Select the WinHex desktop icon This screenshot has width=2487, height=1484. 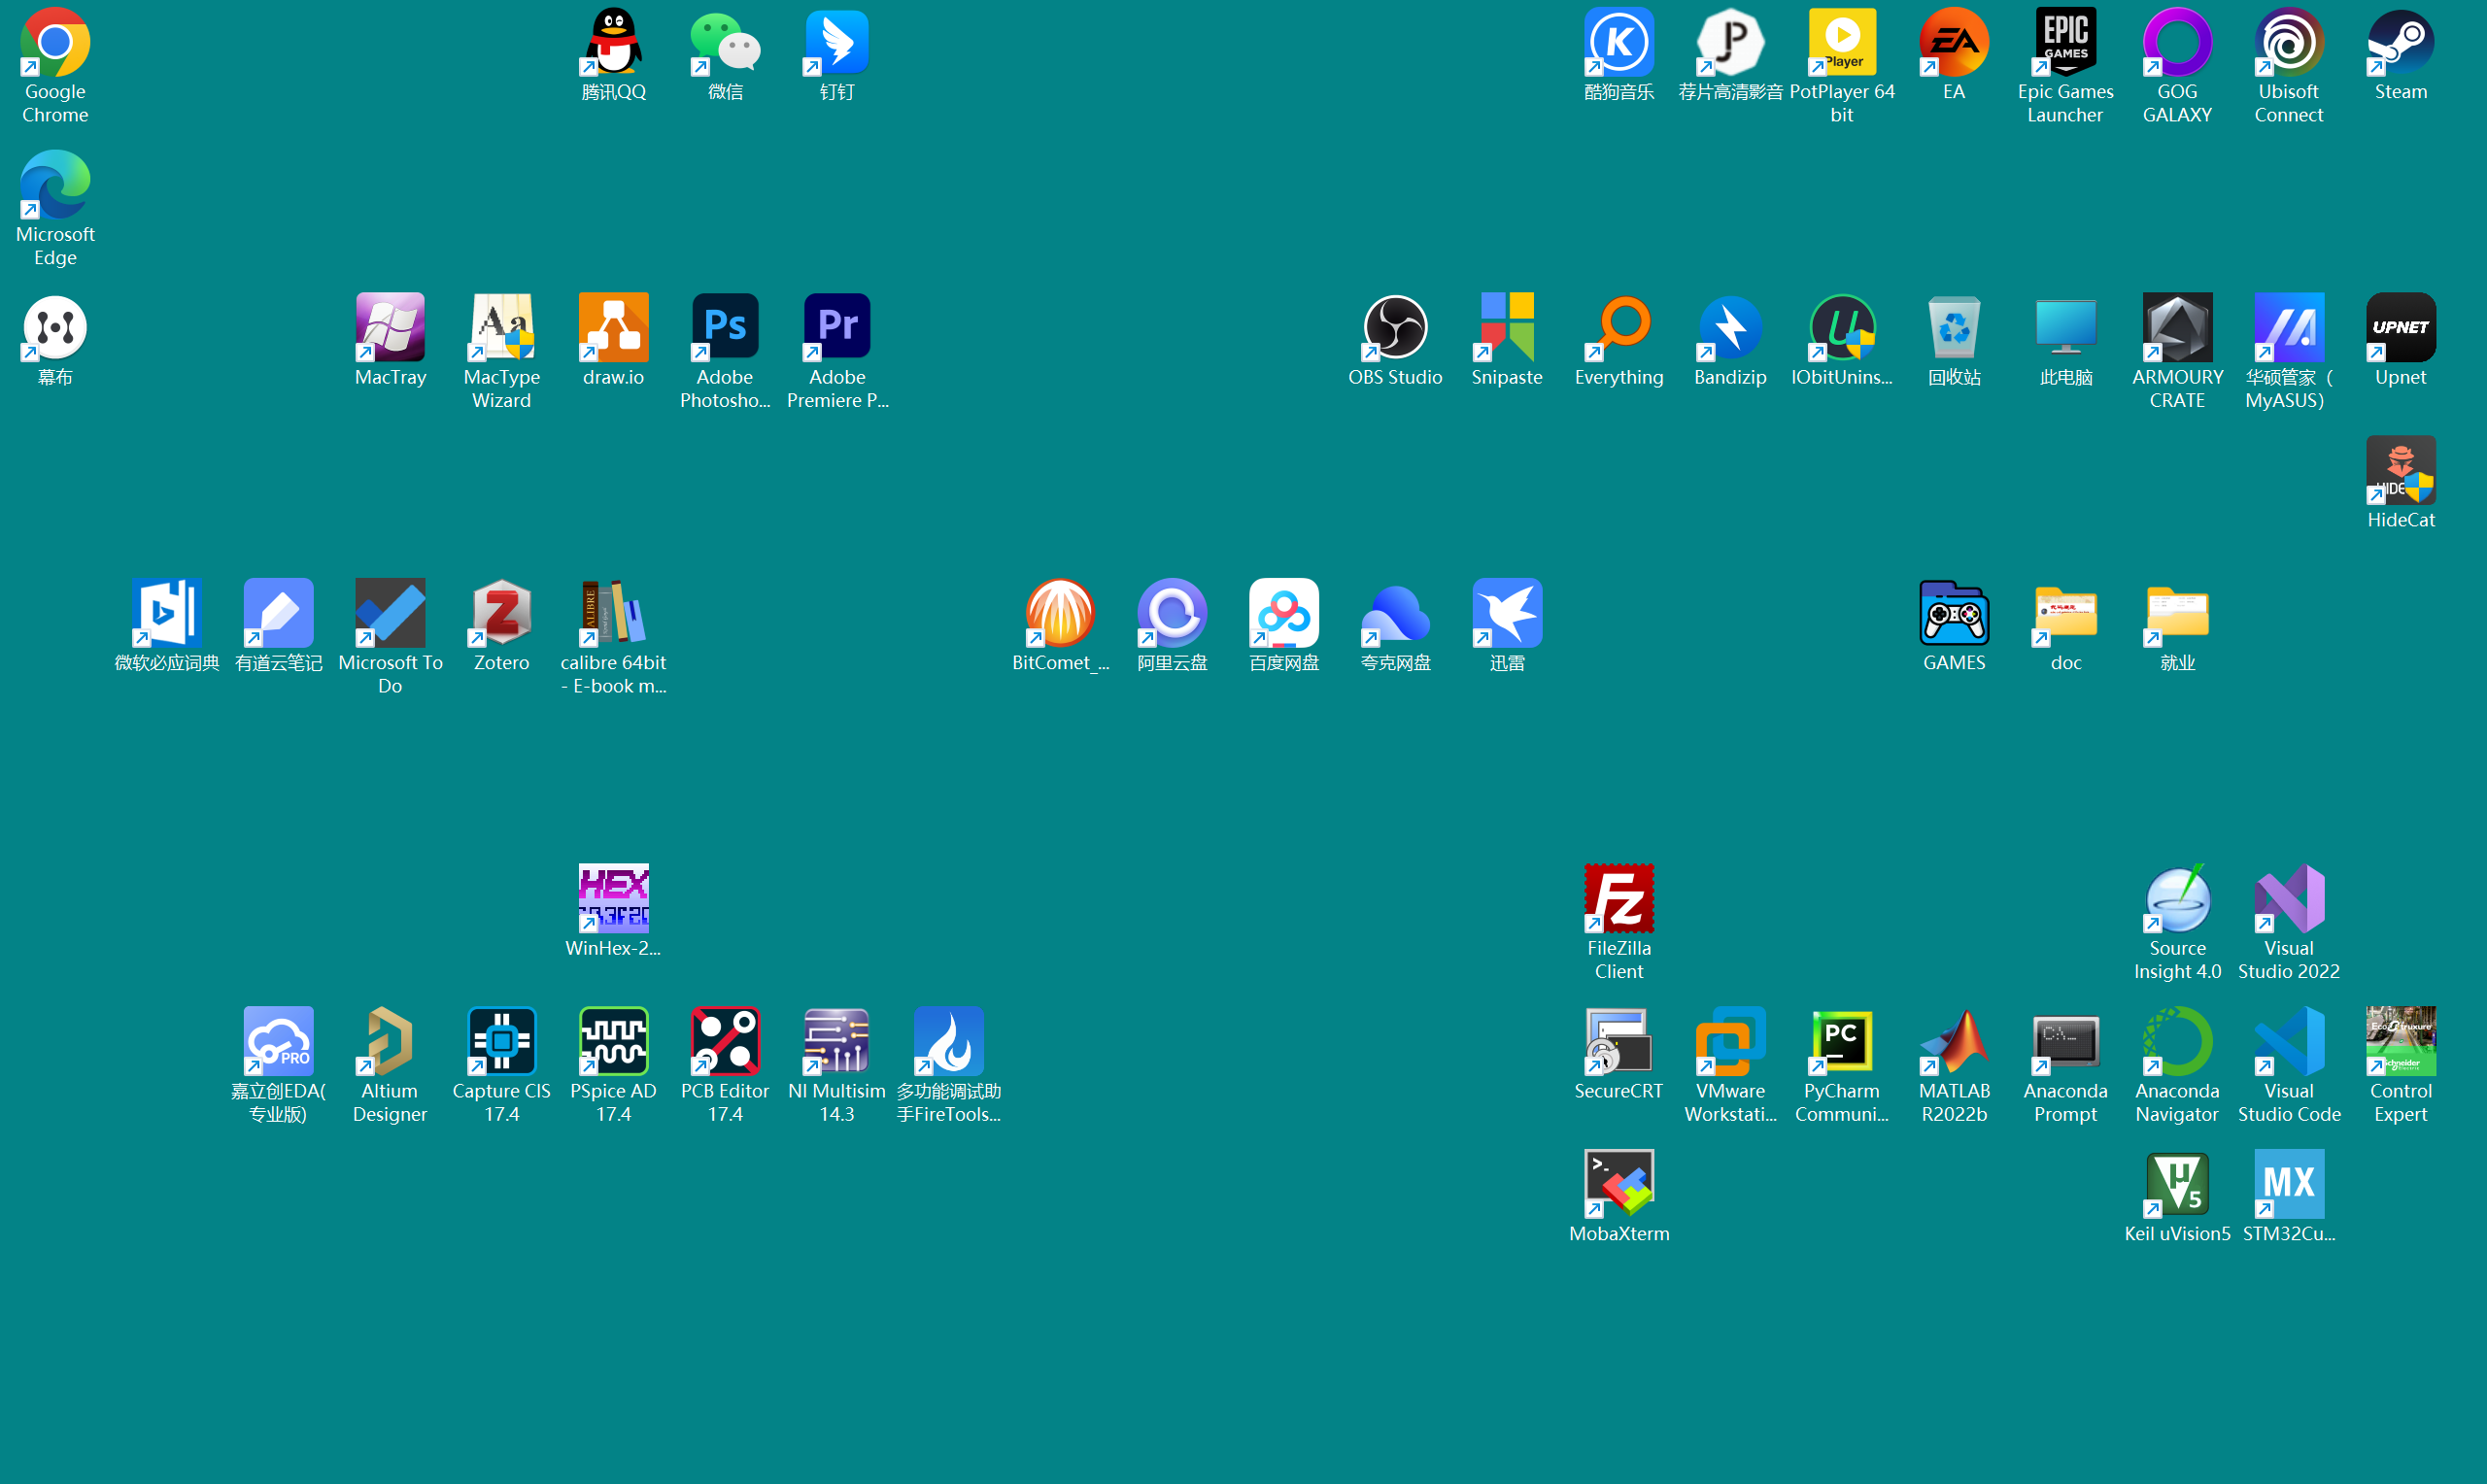point(614,899)
